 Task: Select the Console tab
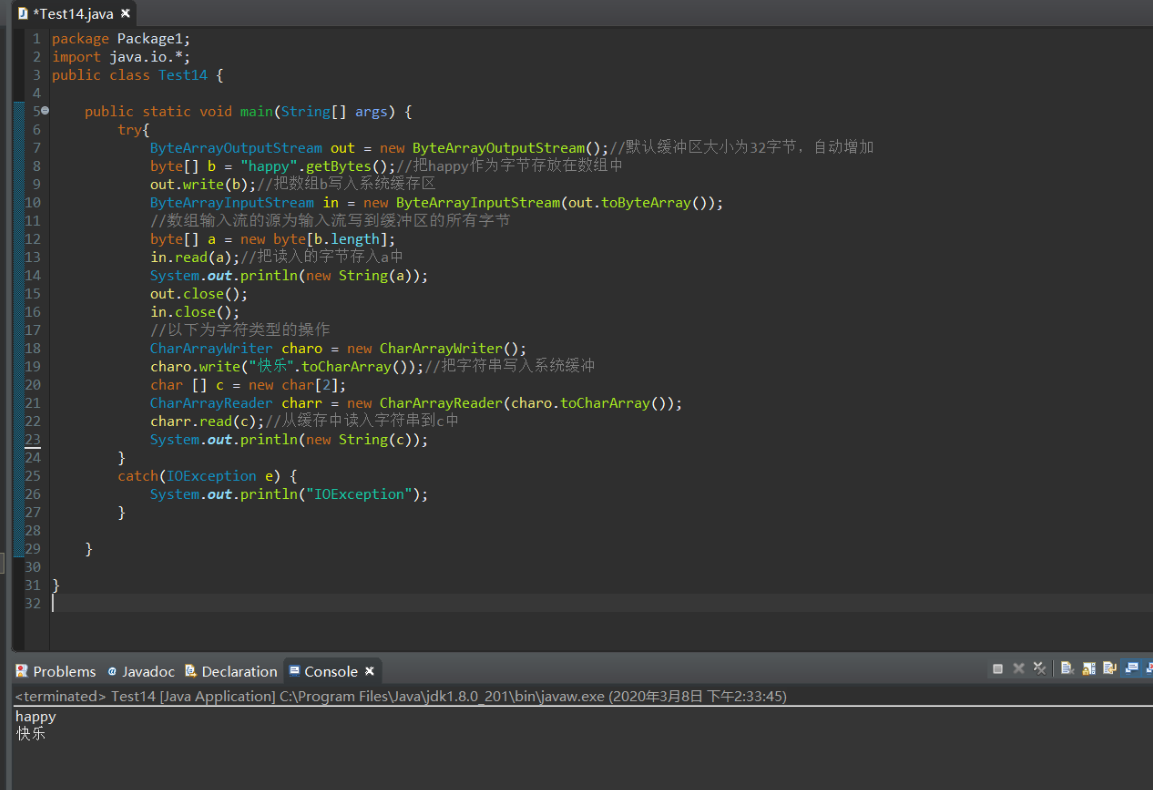coord(330,672)
